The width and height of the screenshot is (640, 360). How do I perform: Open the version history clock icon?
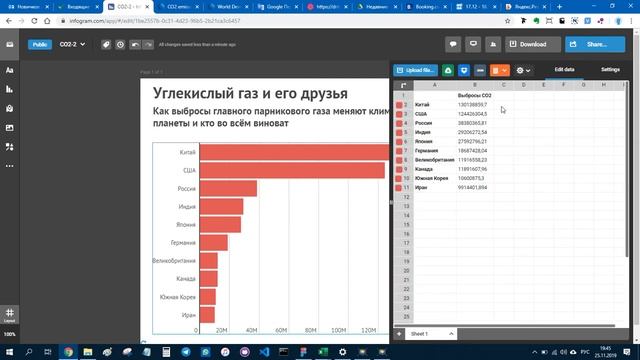(120, 44)
